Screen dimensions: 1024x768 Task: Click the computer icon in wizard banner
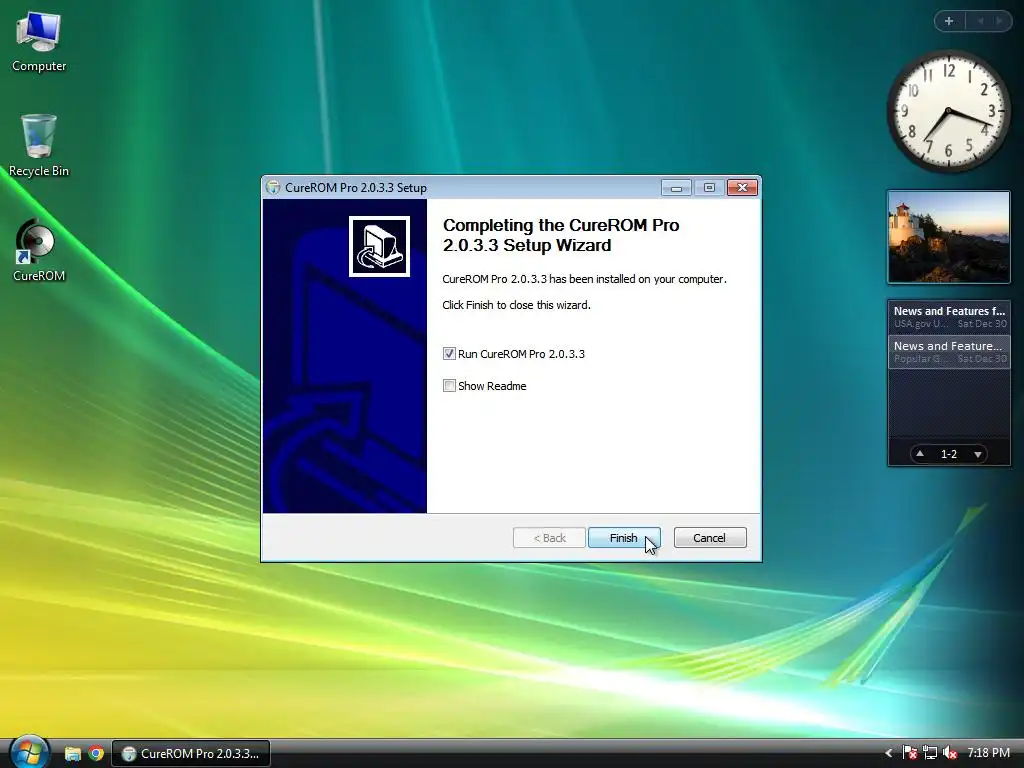(379, 246)
